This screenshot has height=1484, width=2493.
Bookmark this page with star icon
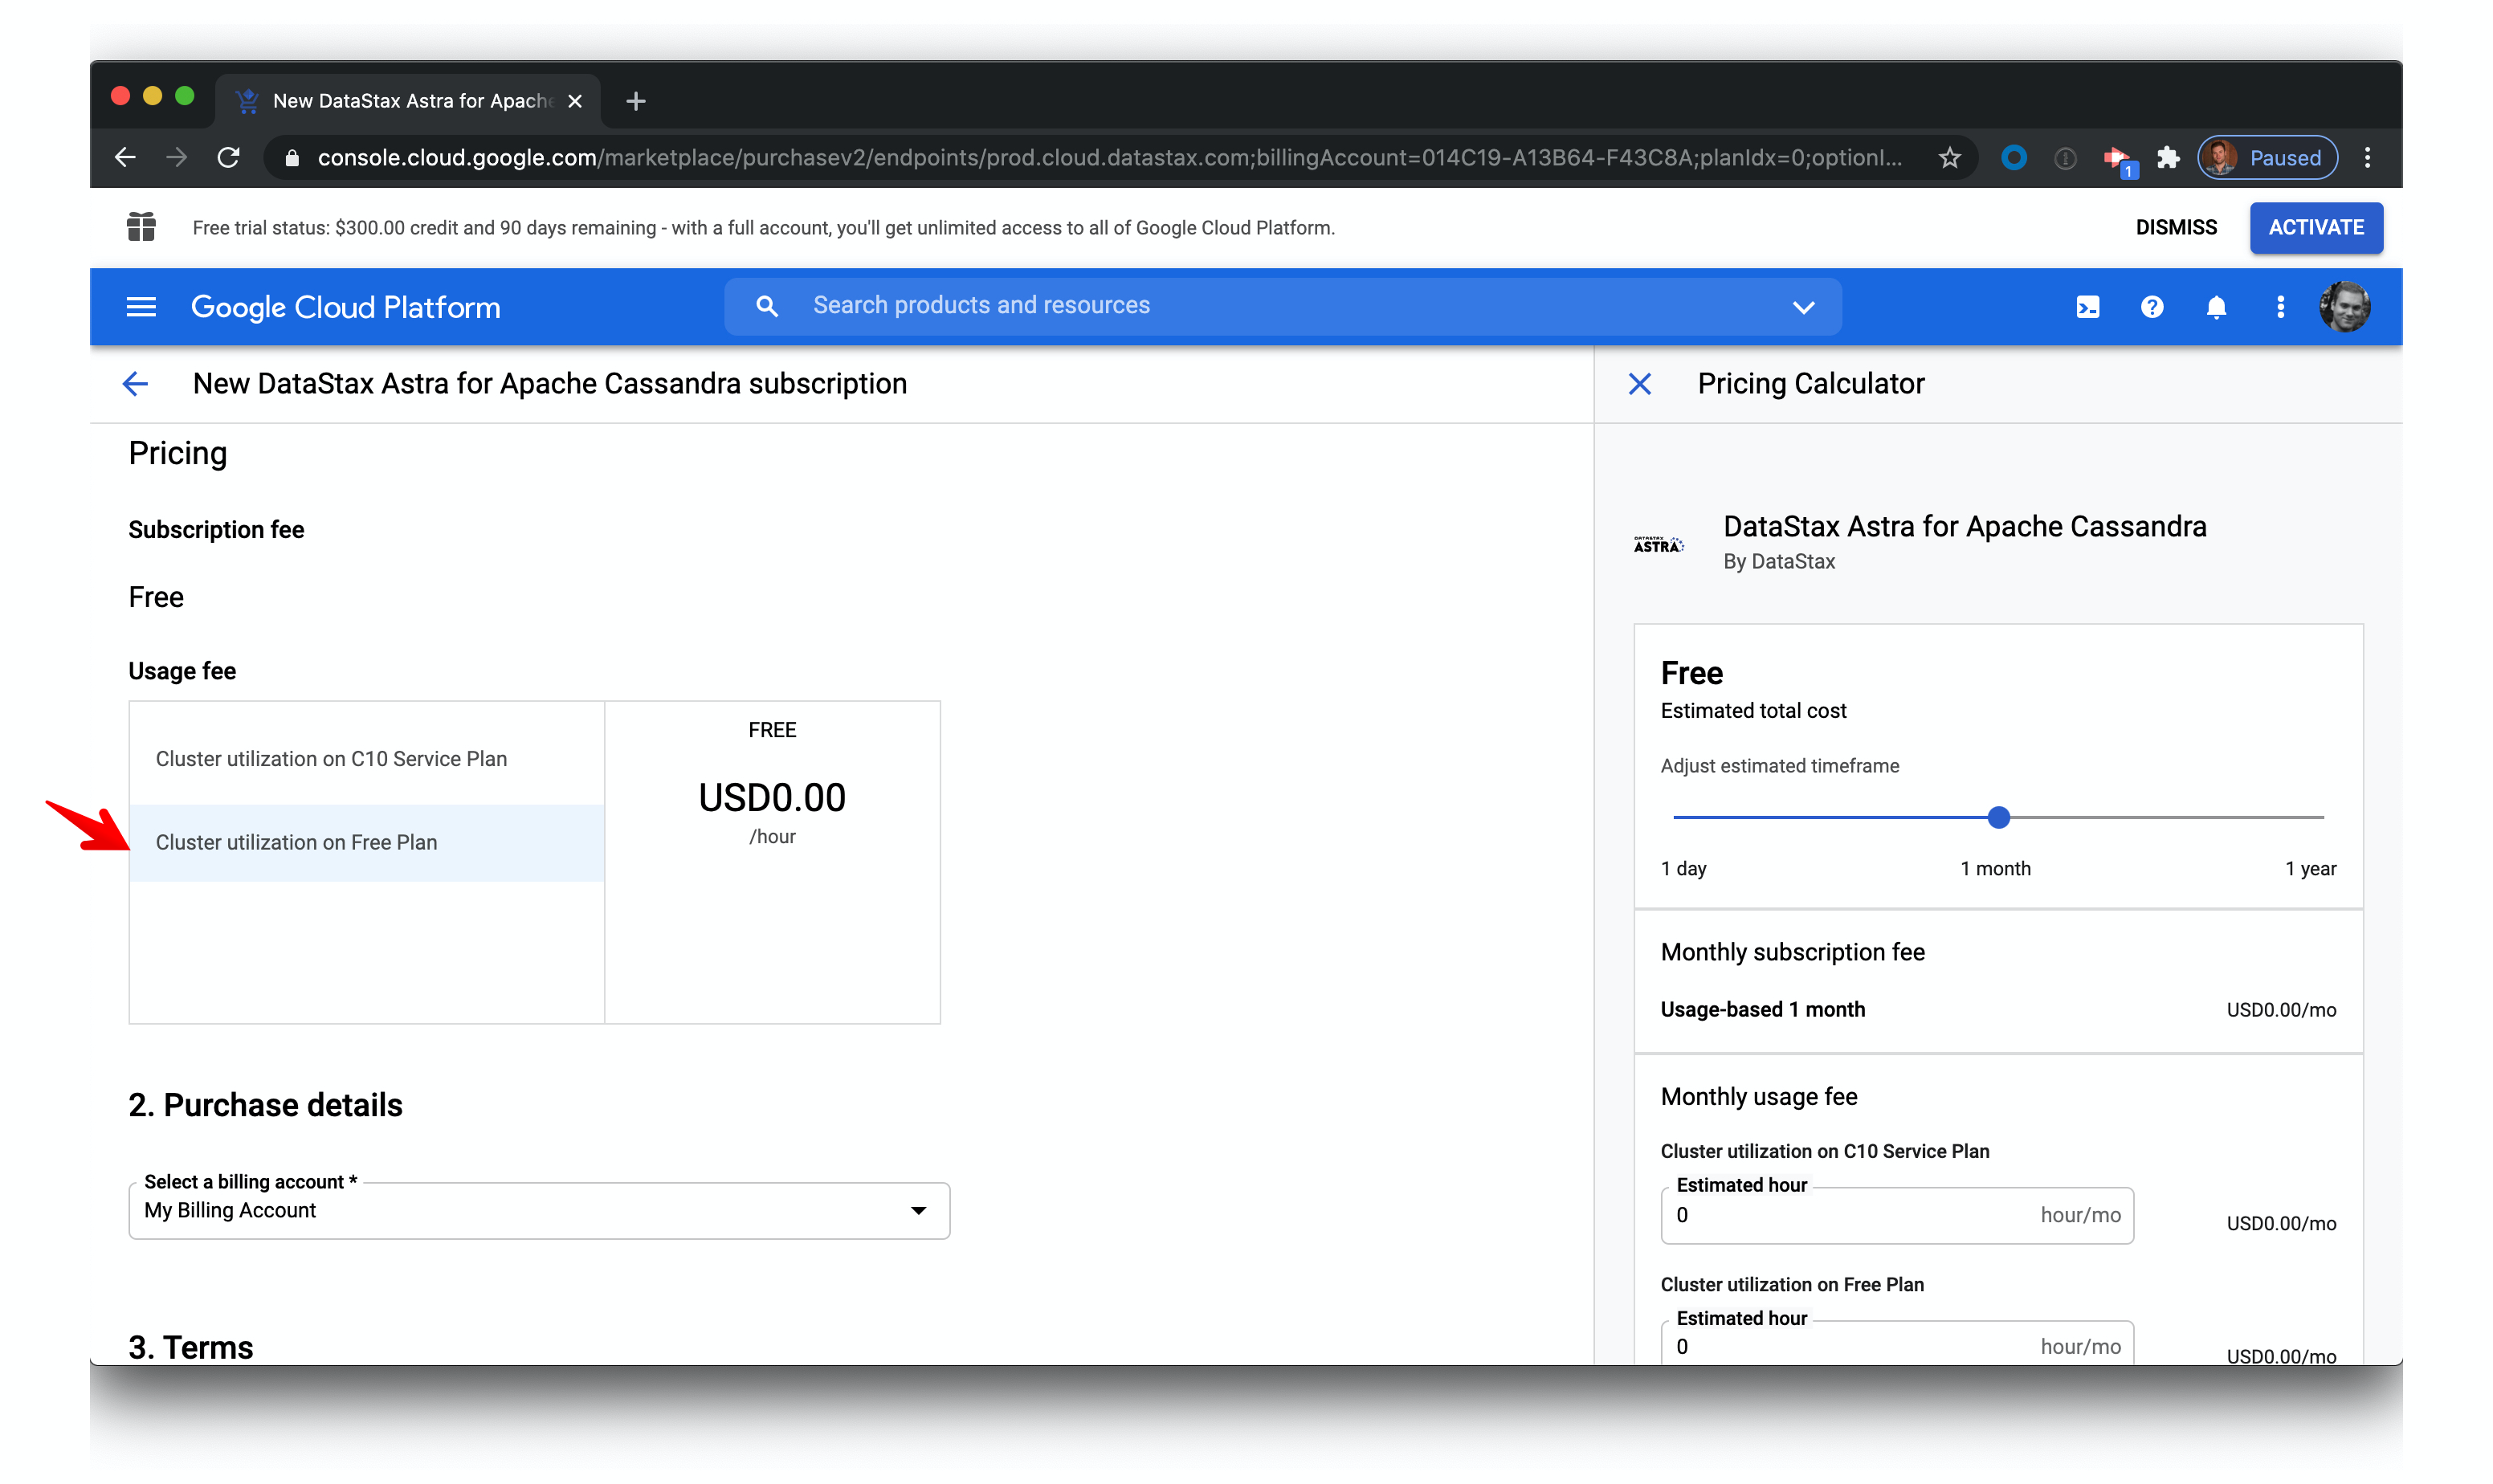click(1949, 158)
